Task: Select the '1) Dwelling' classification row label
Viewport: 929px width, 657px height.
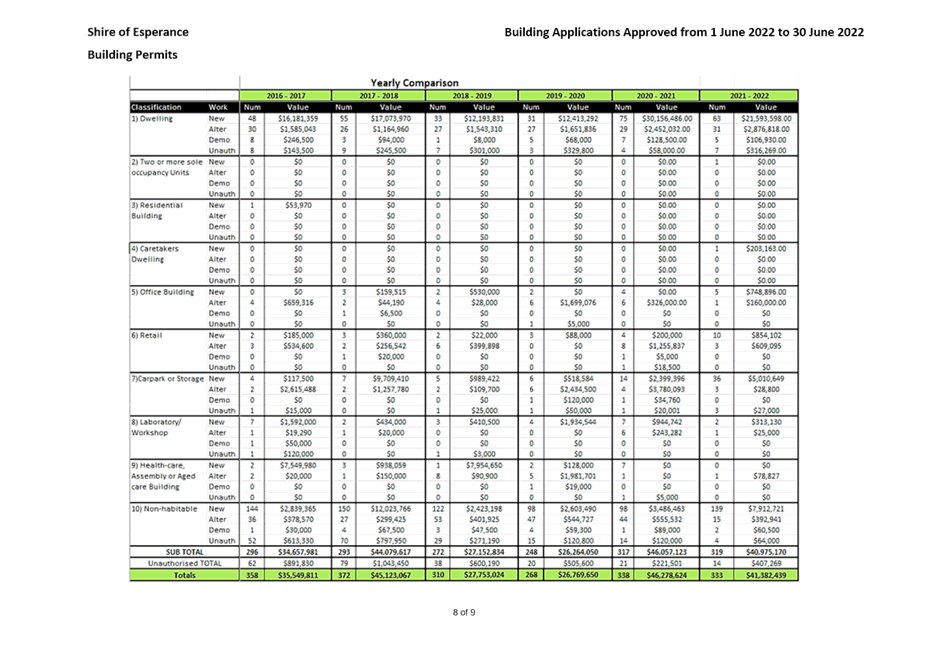Action: pyautogui.click(x=152, y=118)
